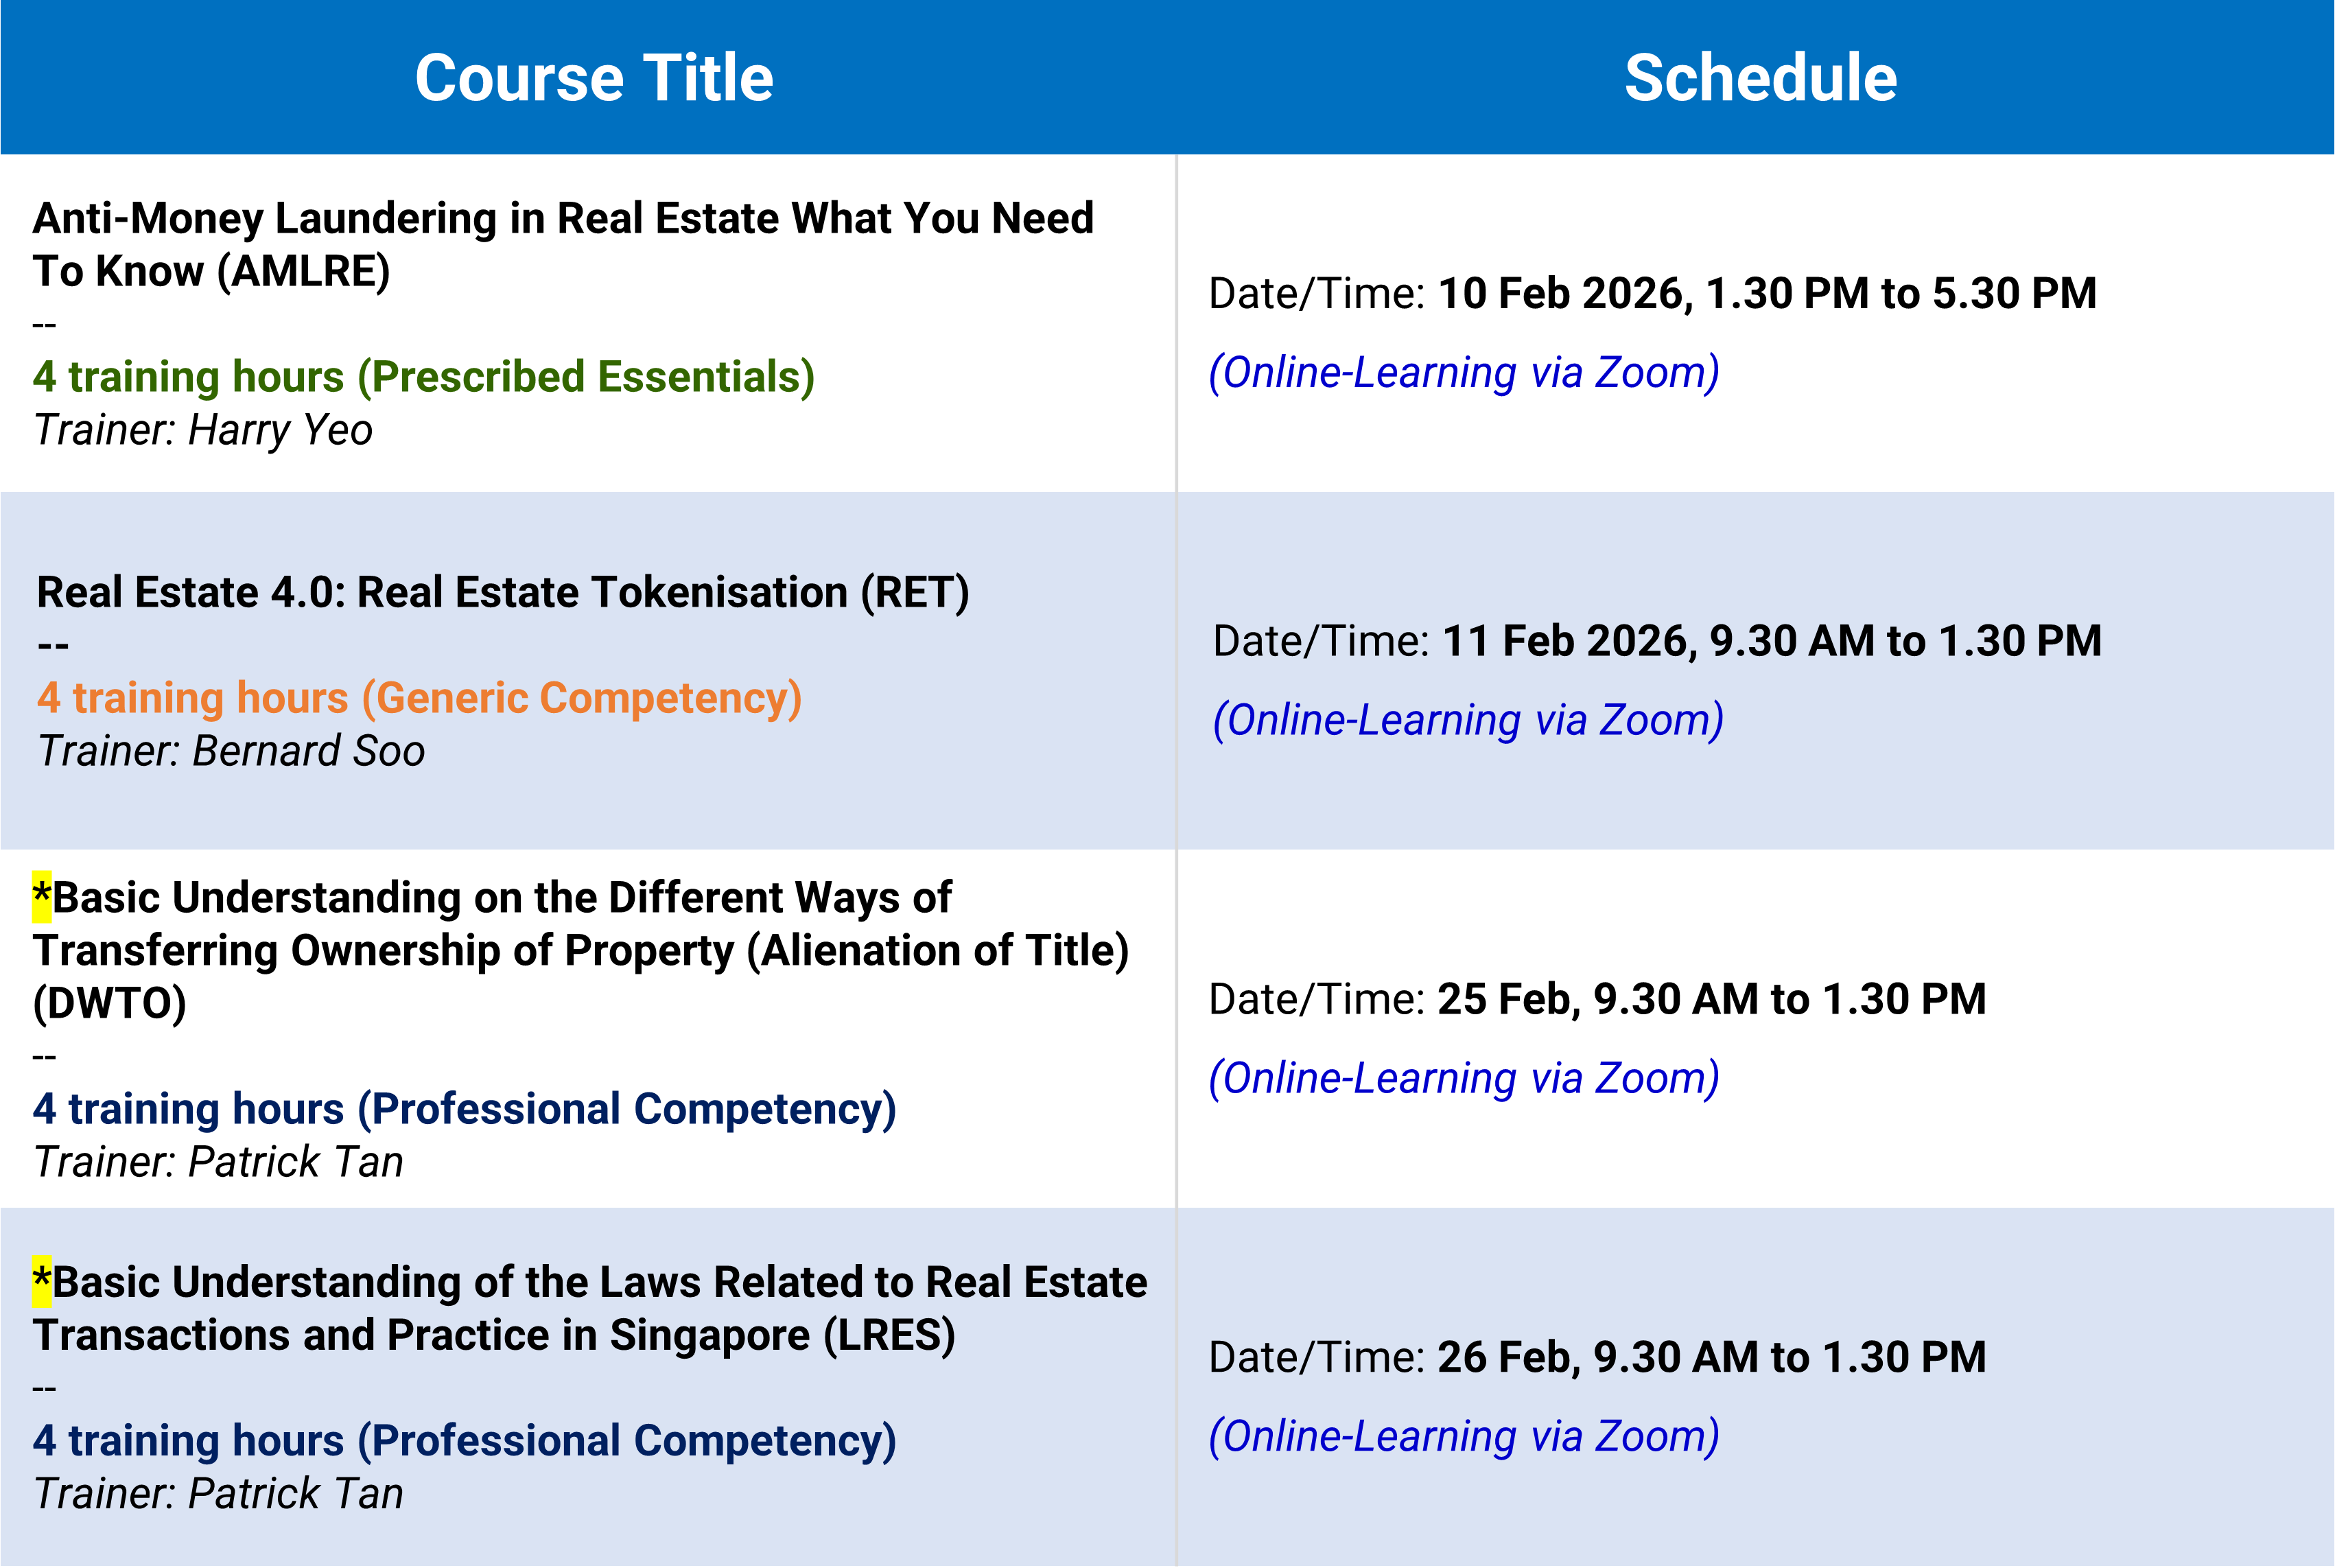Open the LRES laws course title
Screen dimensions: 2335x1568
click(x=590, y=1308)
